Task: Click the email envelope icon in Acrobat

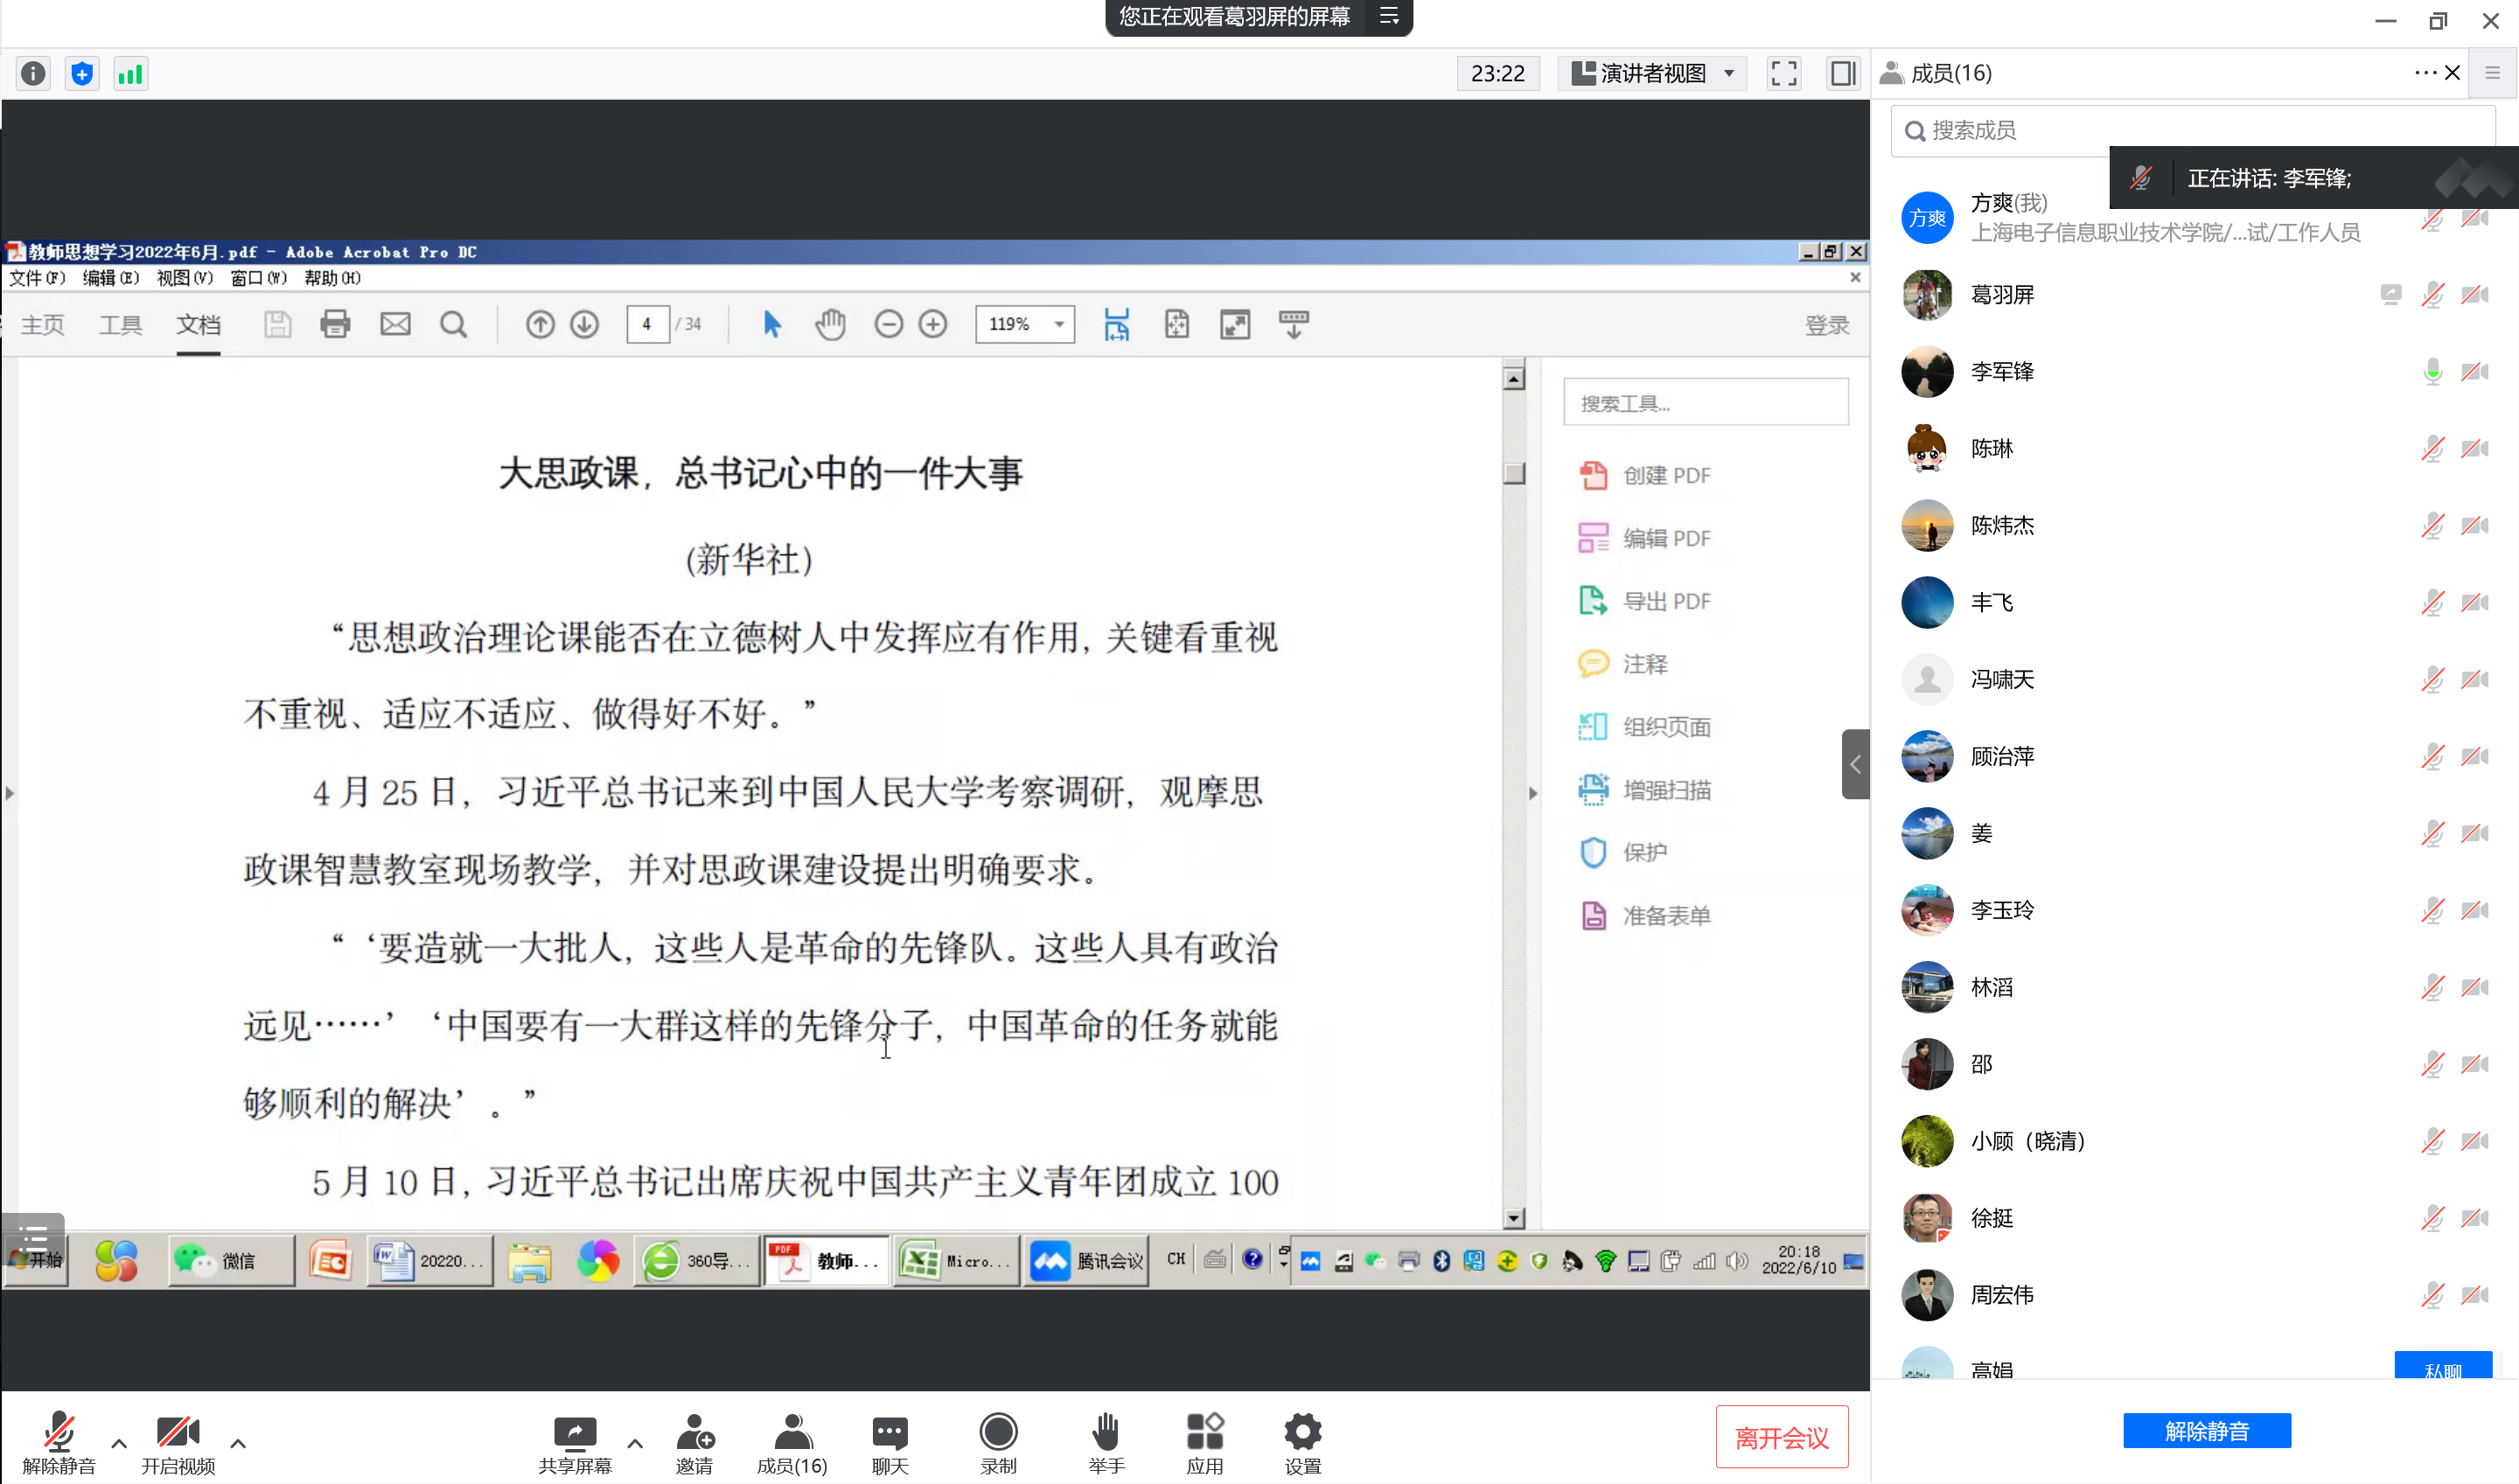Action: pyautogui.click(x=395, y=324)
